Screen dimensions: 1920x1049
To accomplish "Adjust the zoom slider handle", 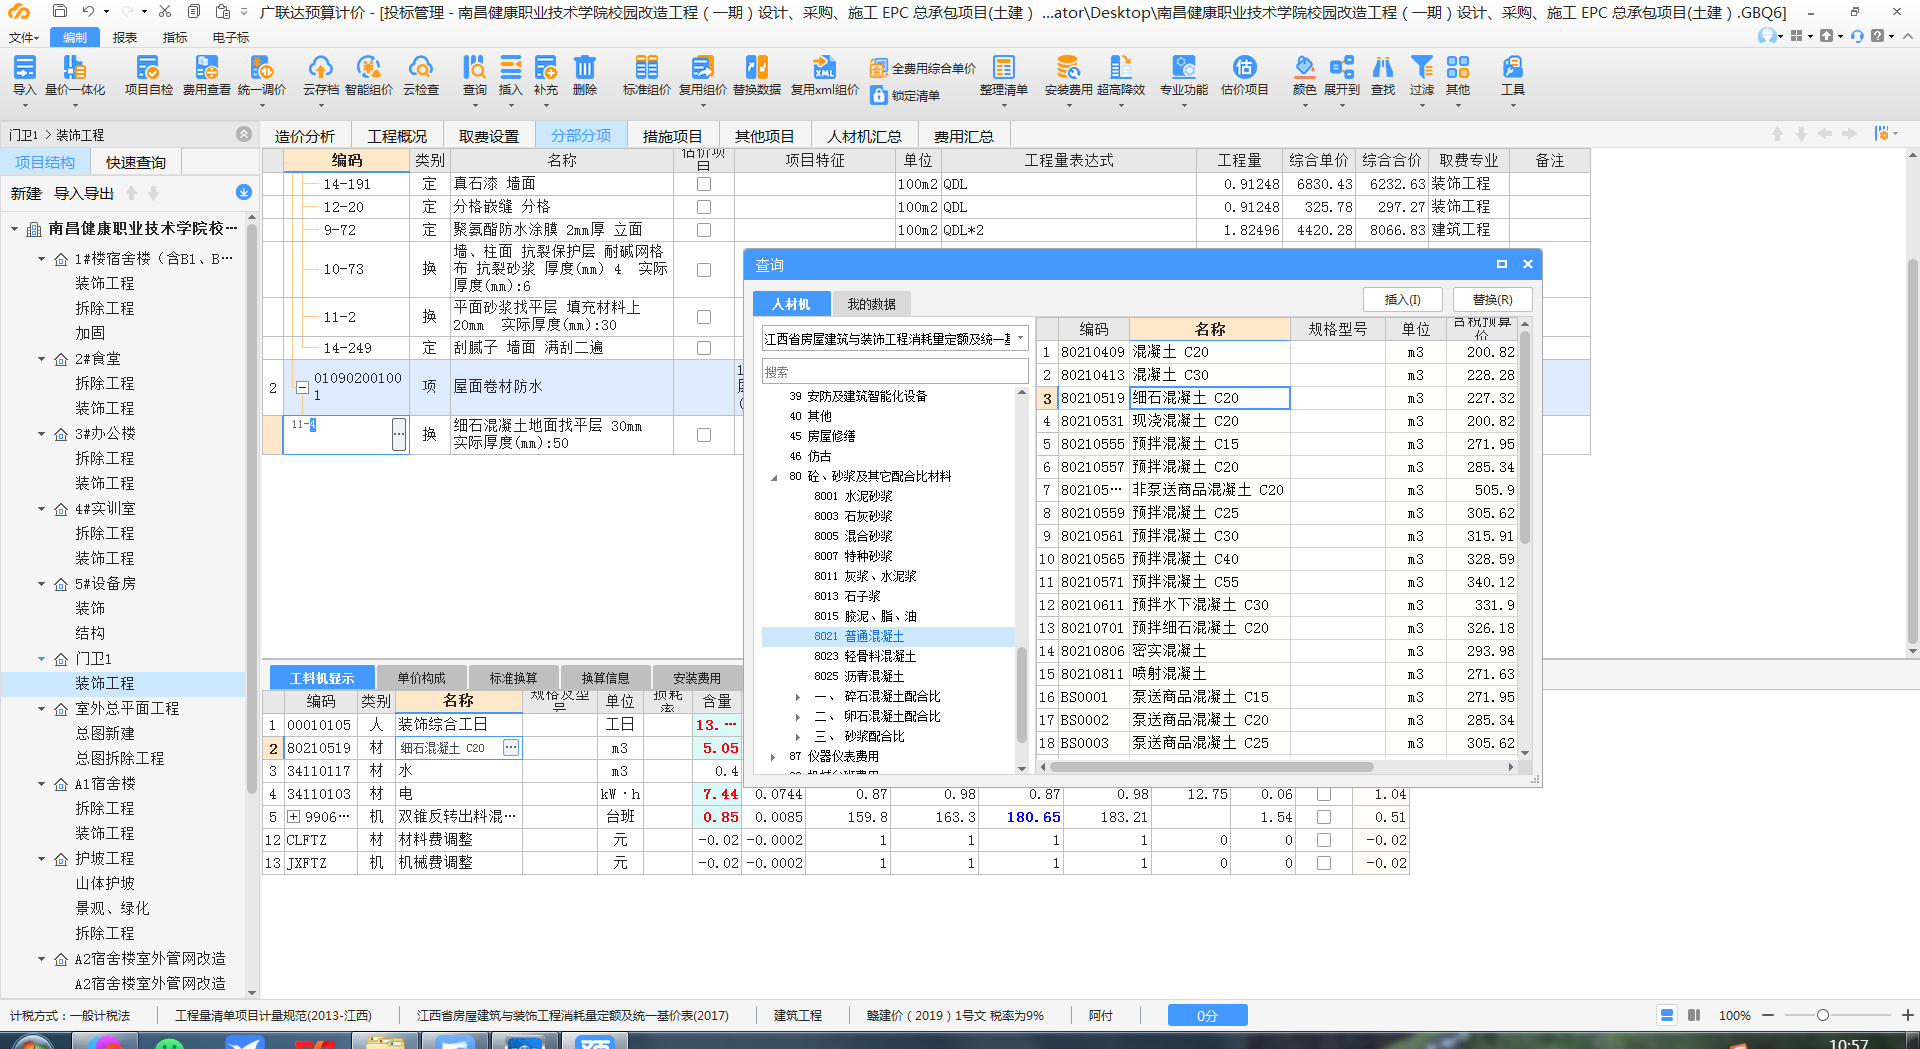I will [x=1823, y=1015].
